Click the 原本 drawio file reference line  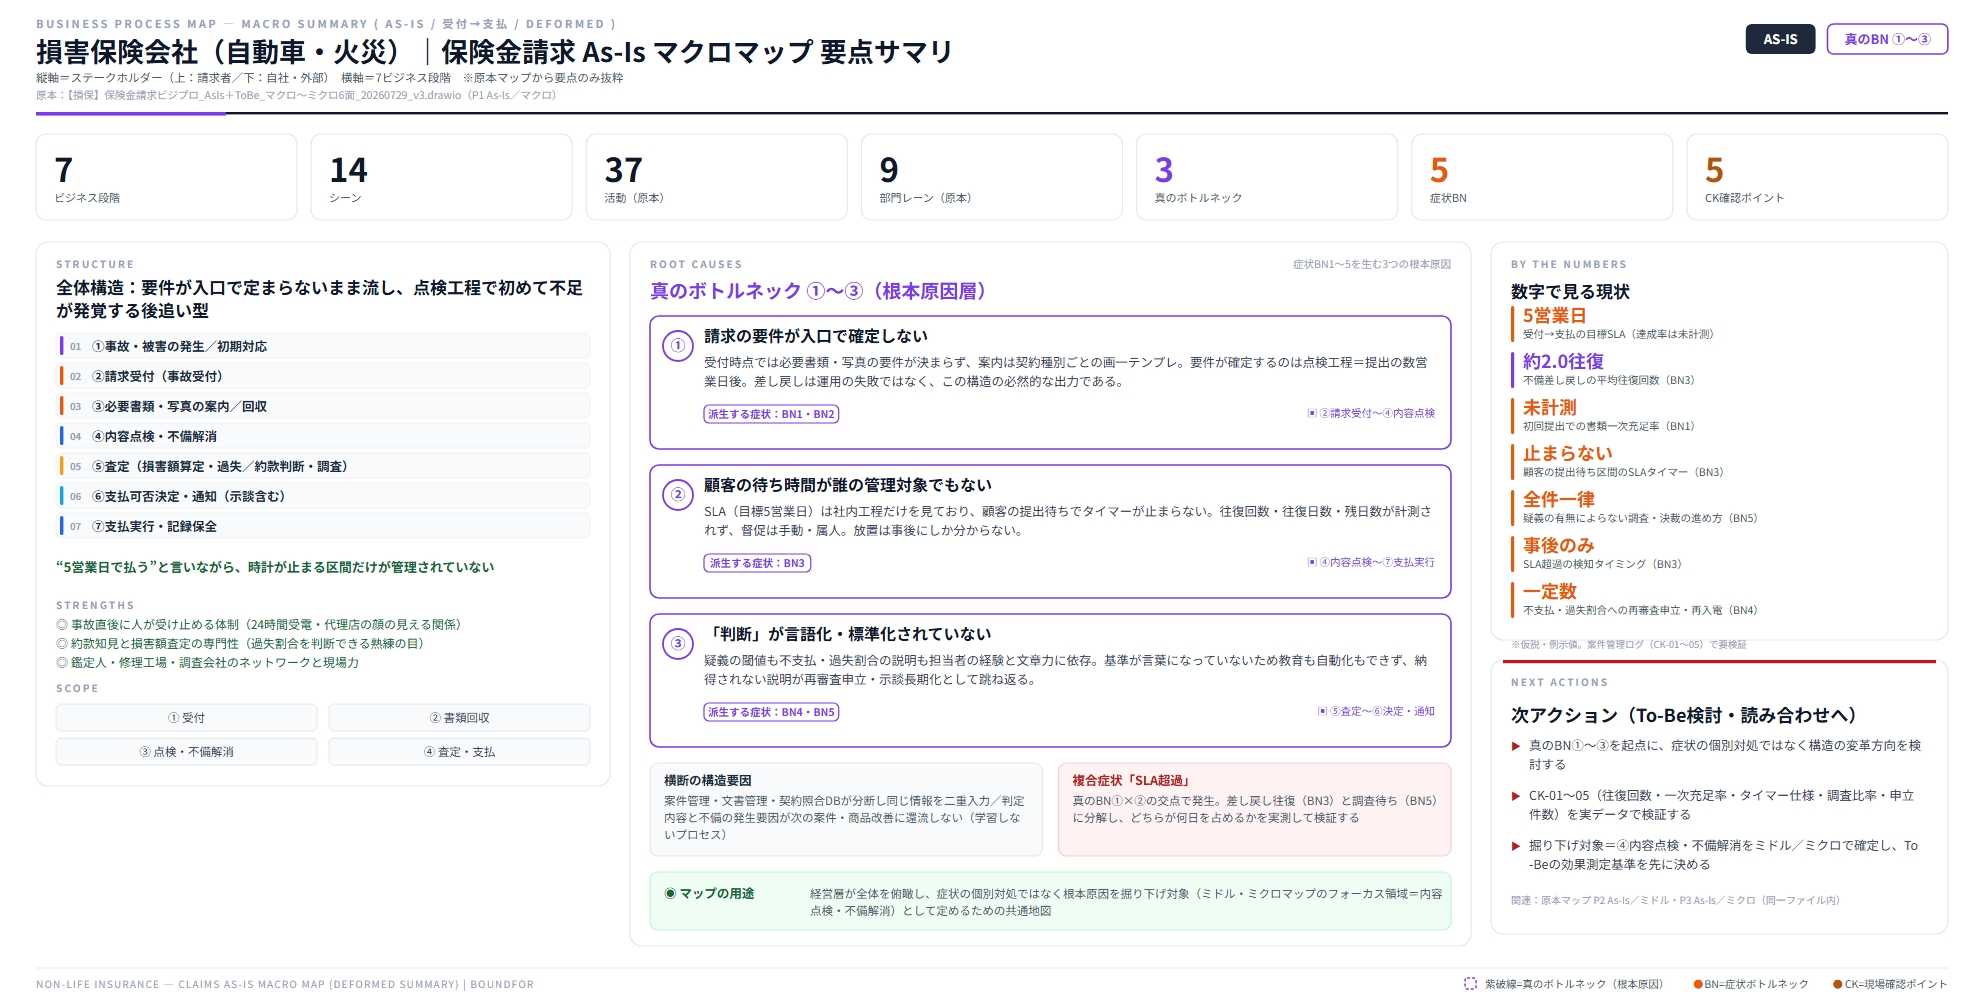click(296, 96)
